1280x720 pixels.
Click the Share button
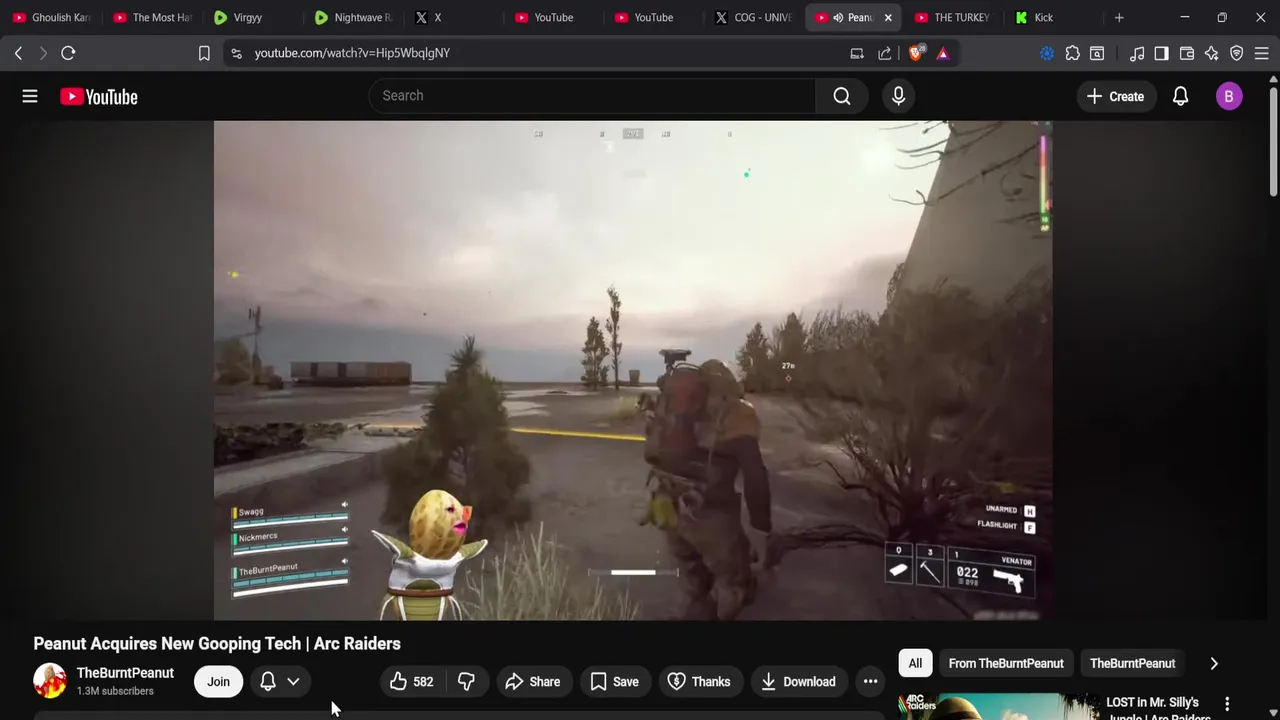point(533,682)
